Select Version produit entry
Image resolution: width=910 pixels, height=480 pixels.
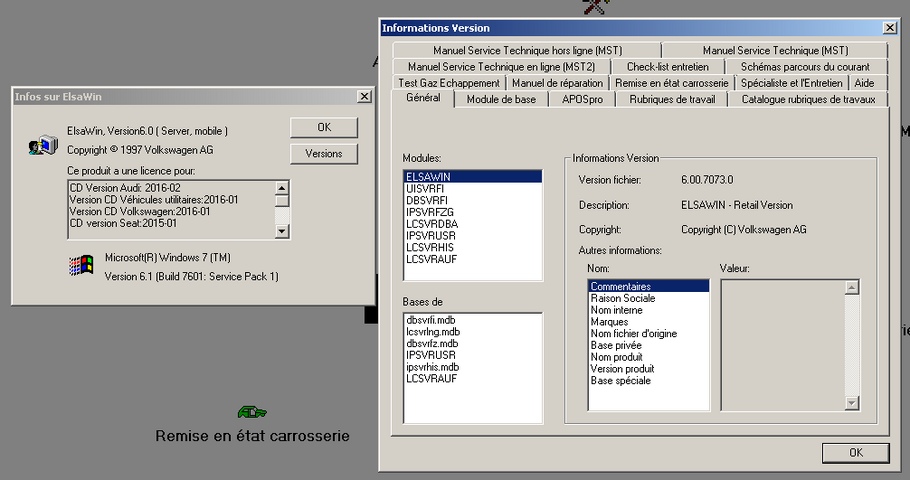(649, 369)
